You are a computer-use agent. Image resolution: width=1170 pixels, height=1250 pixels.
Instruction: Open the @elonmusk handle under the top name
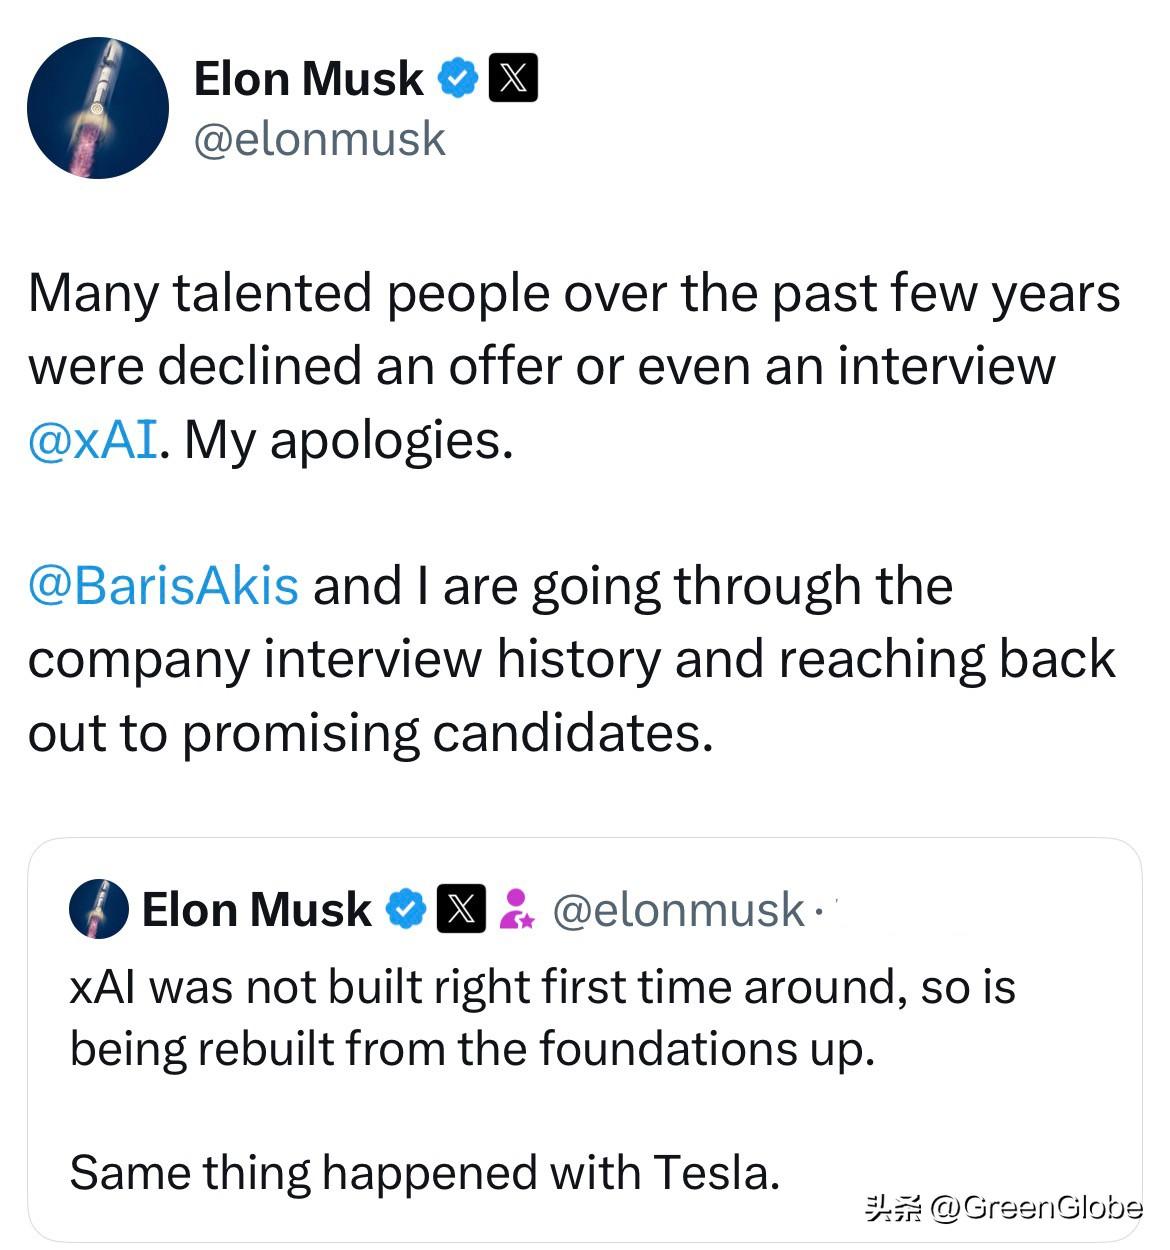(319, 138)
